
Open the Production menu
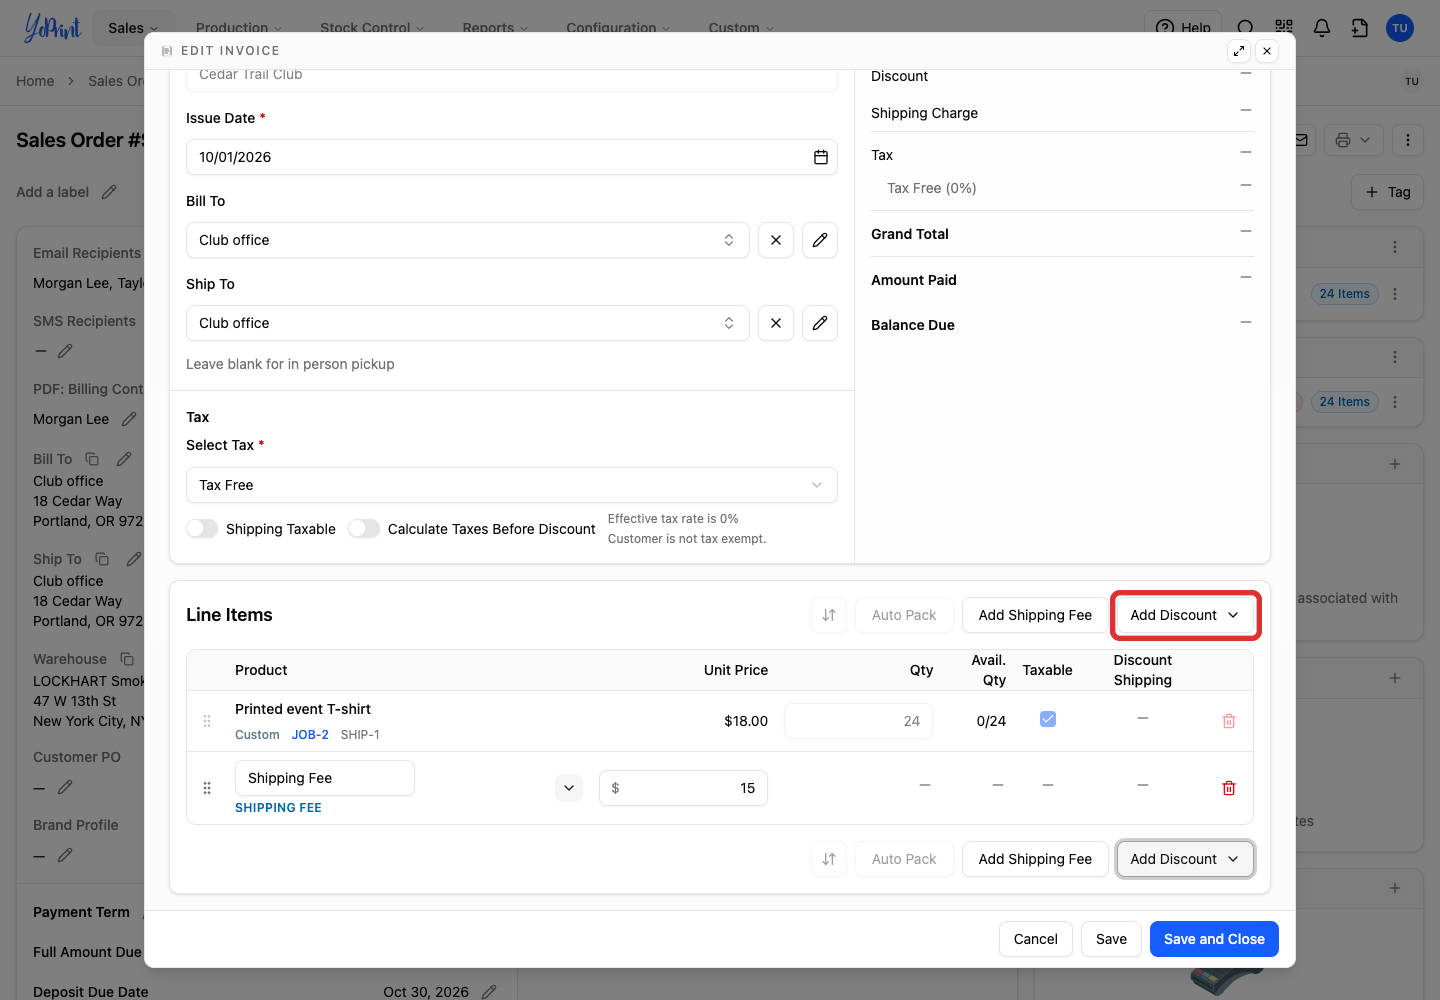(x=239, y=28)
